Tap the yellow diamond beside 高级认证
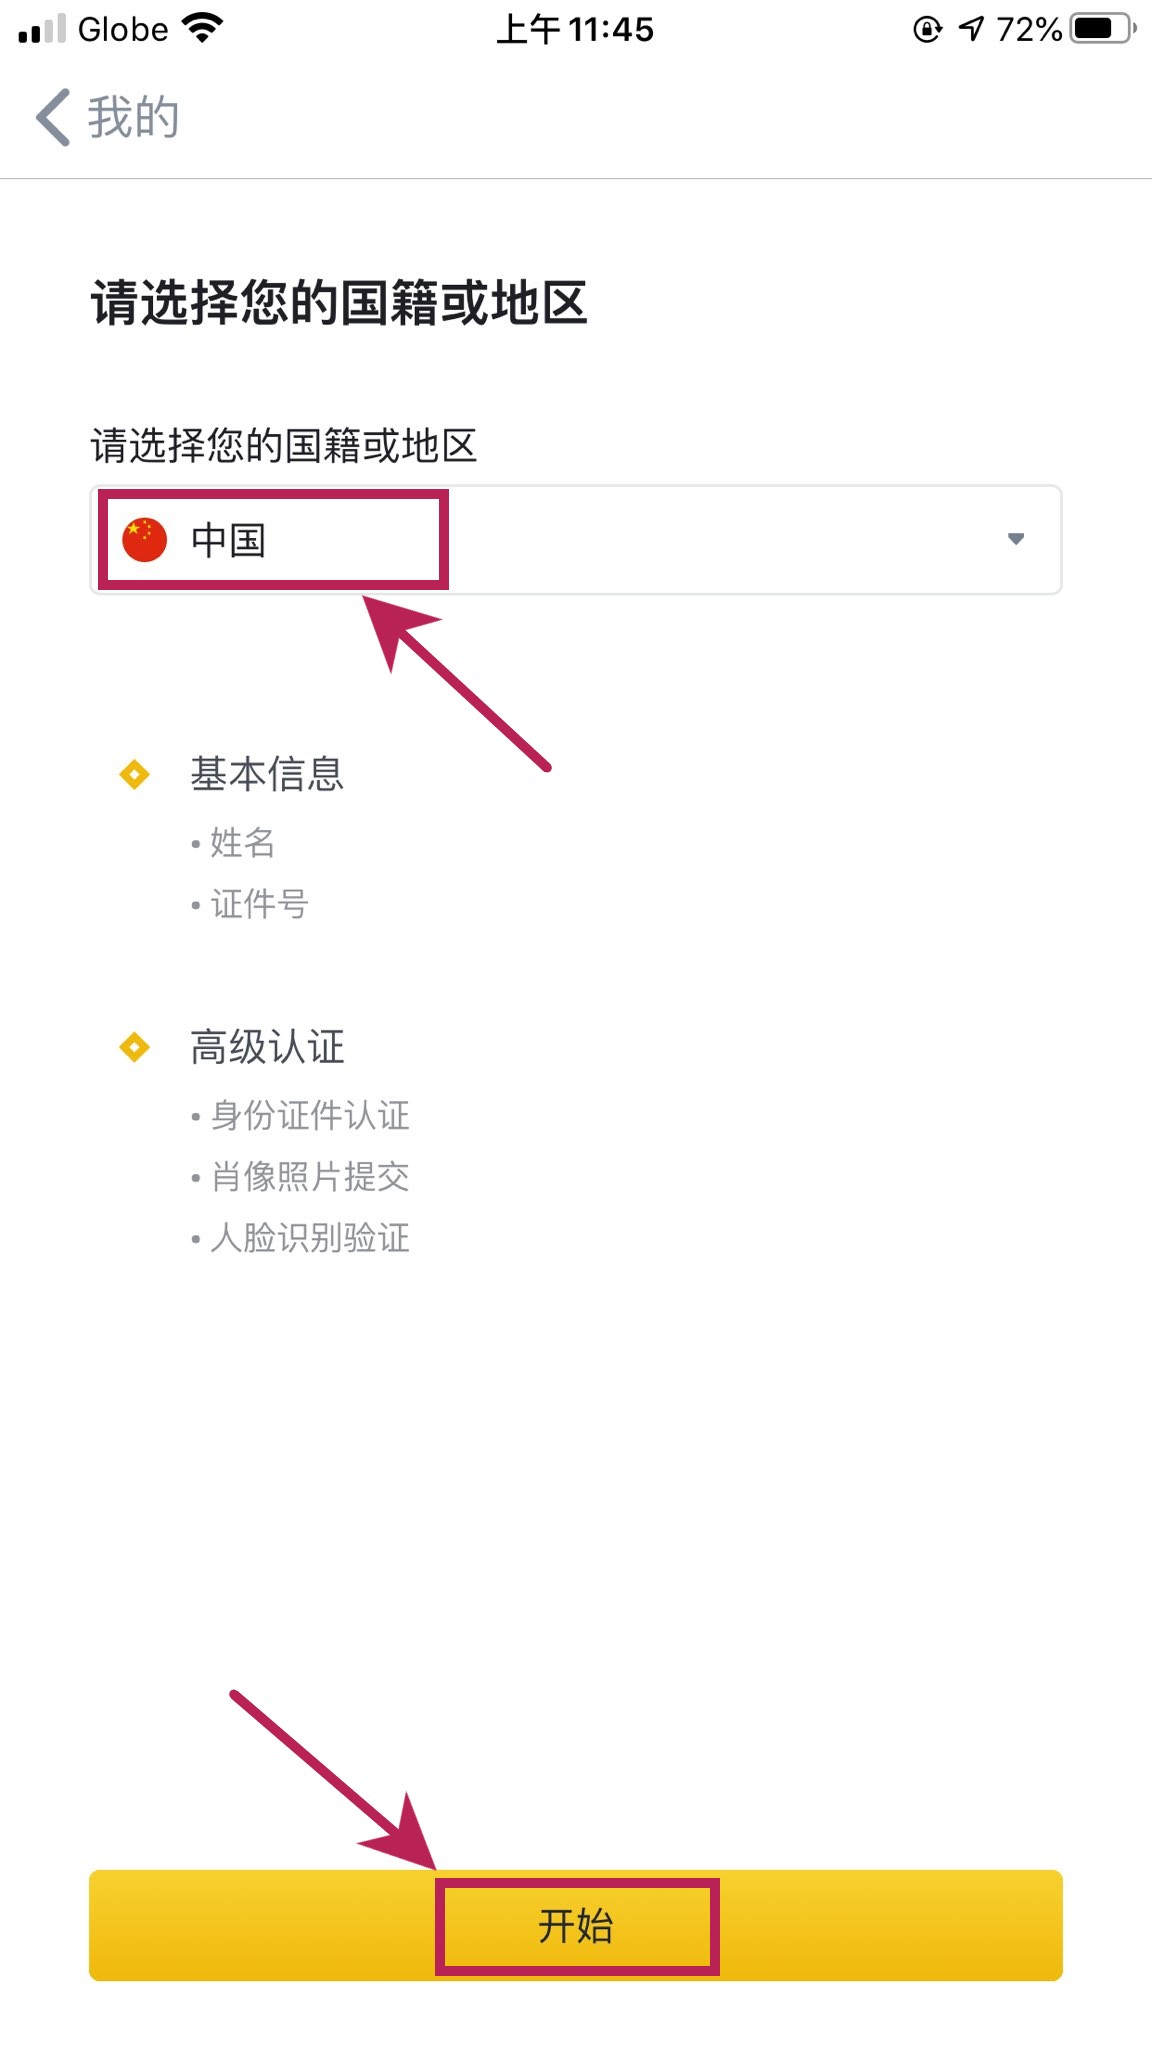The height and width of the screenshot is (2048, 1152). (x=134, y=1047)
